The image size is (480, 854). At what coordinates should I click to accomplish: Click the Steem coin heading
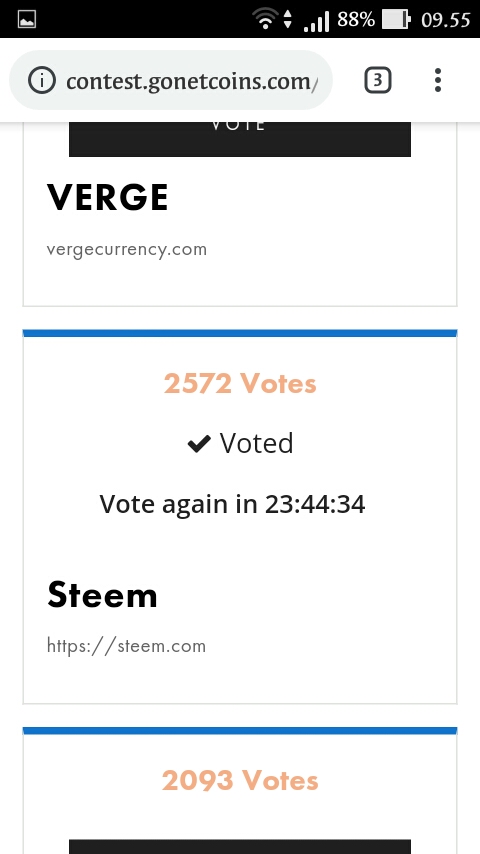[102, 594]
